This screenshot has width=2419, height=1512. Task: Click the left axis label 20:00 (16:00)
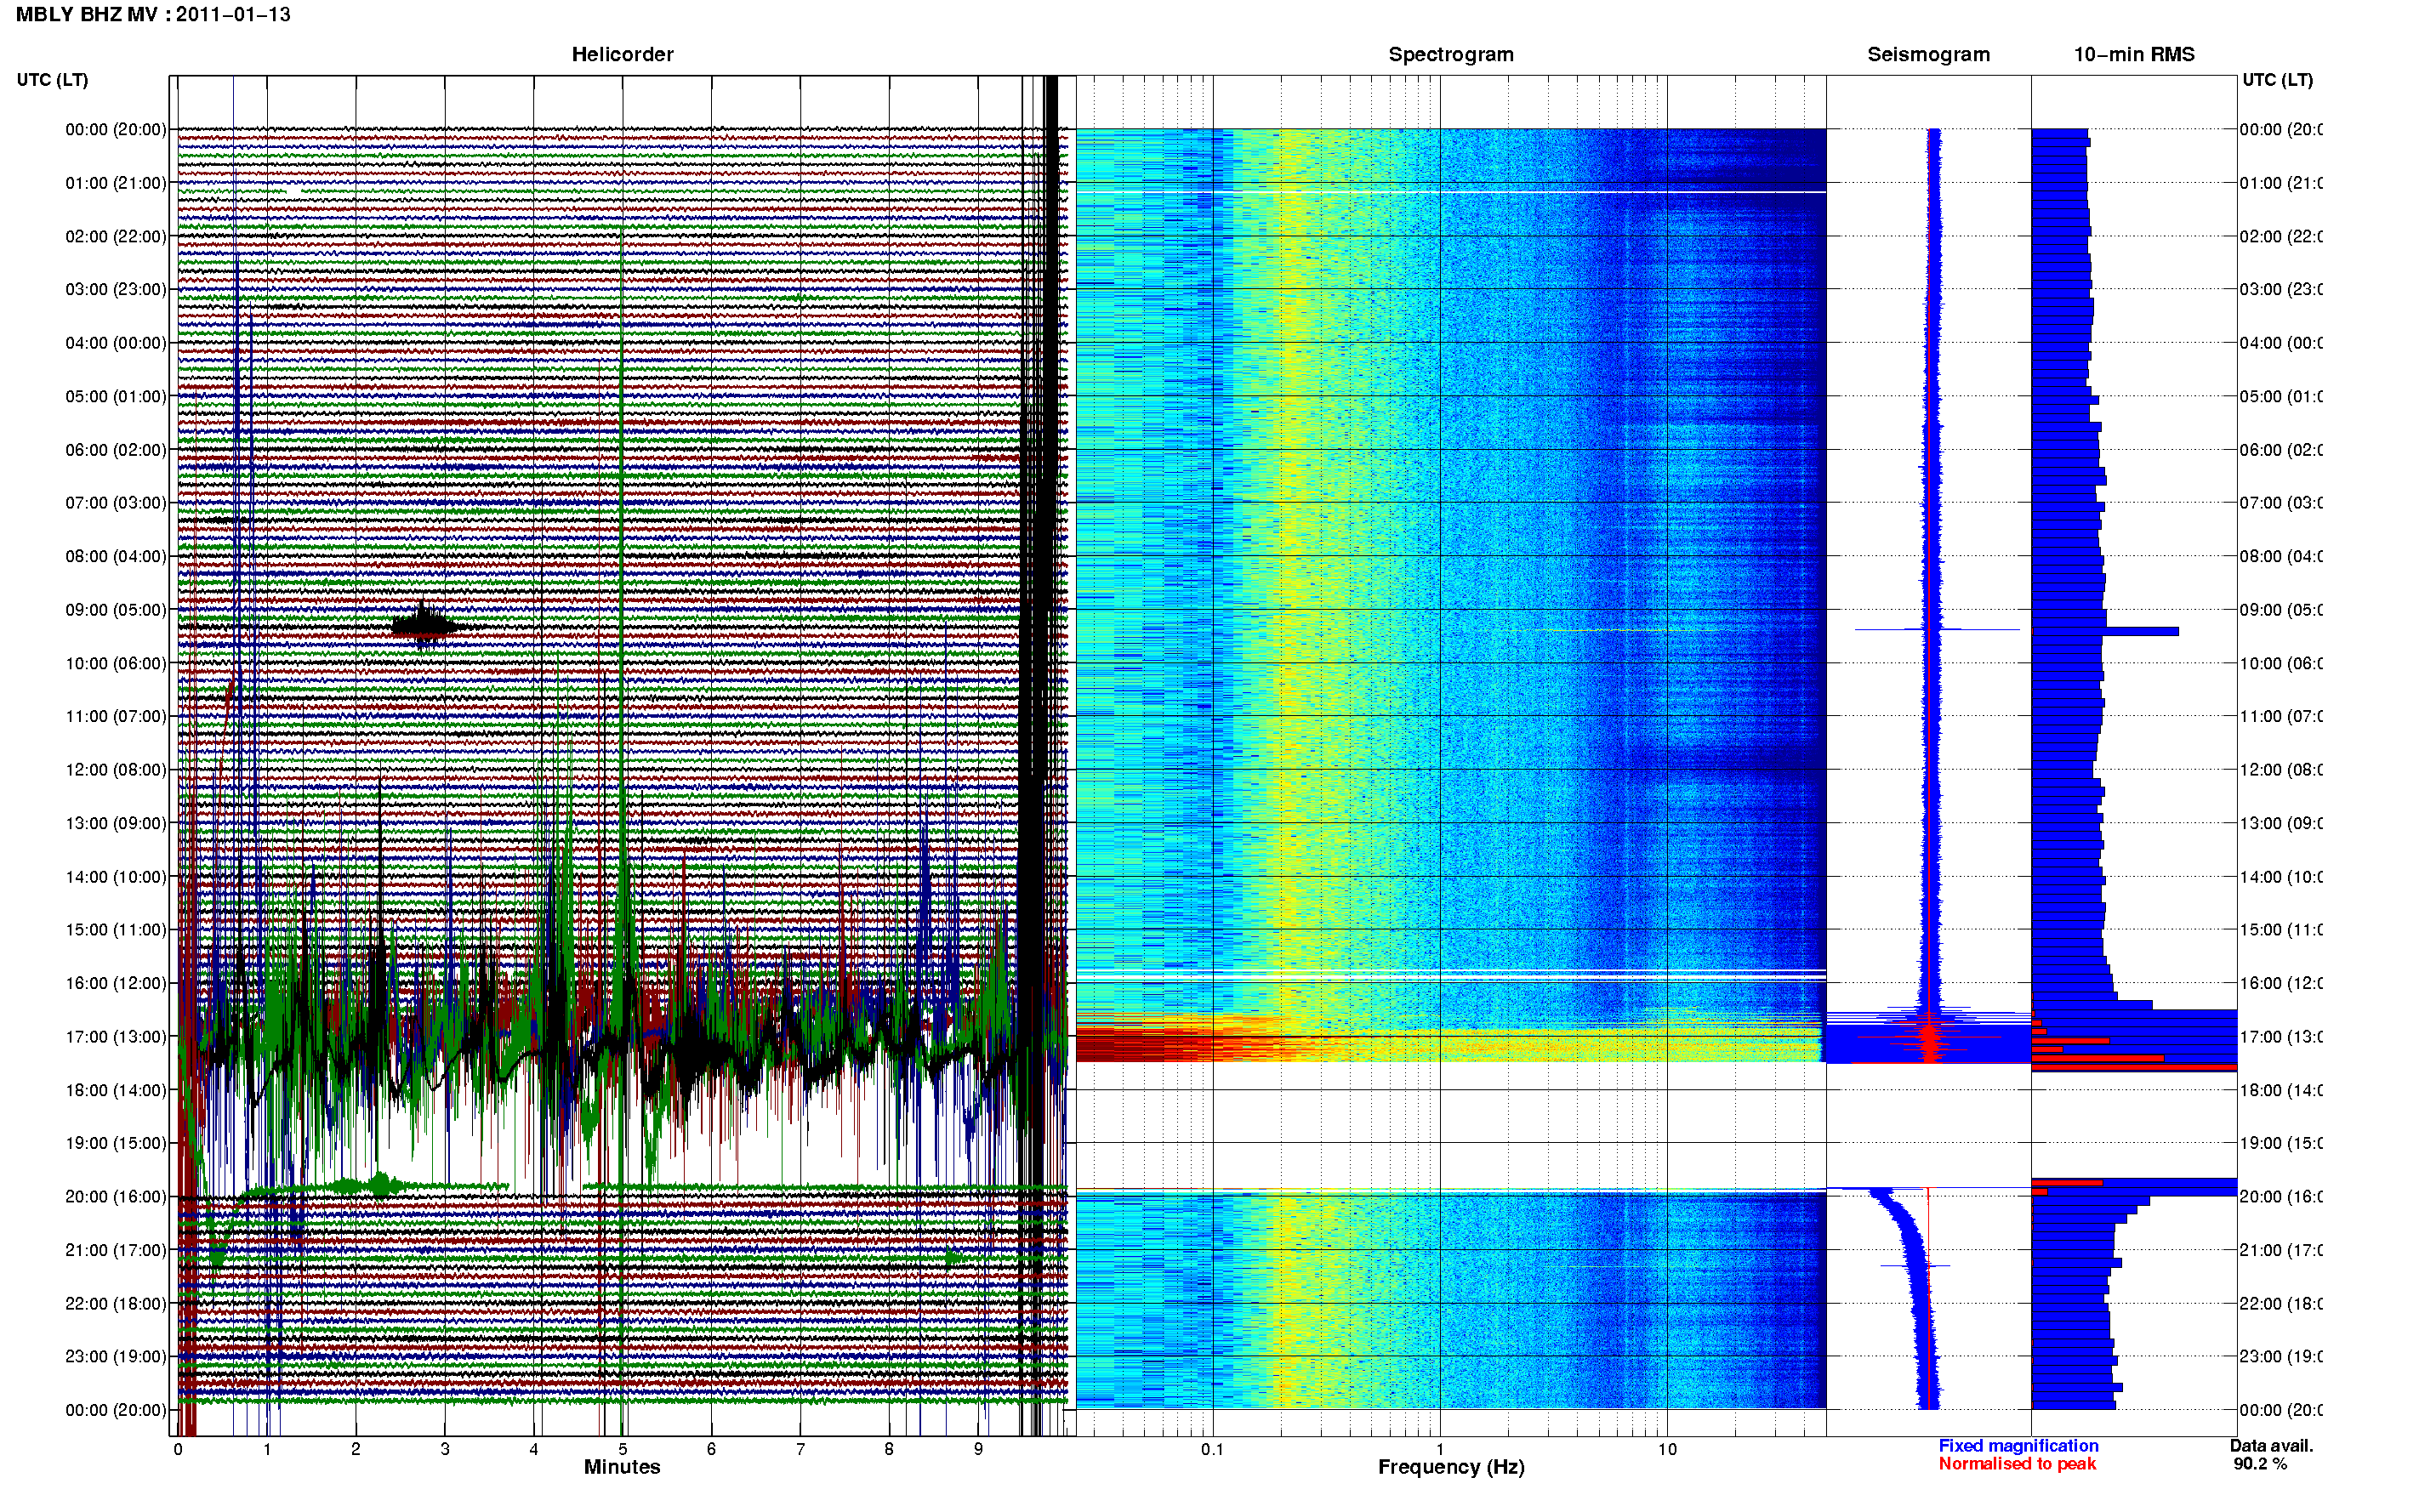116,1197
